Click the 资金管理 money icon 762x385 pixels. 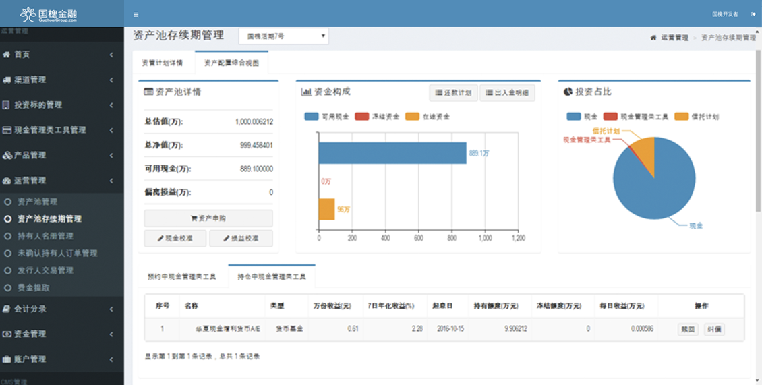click(6, 334)
